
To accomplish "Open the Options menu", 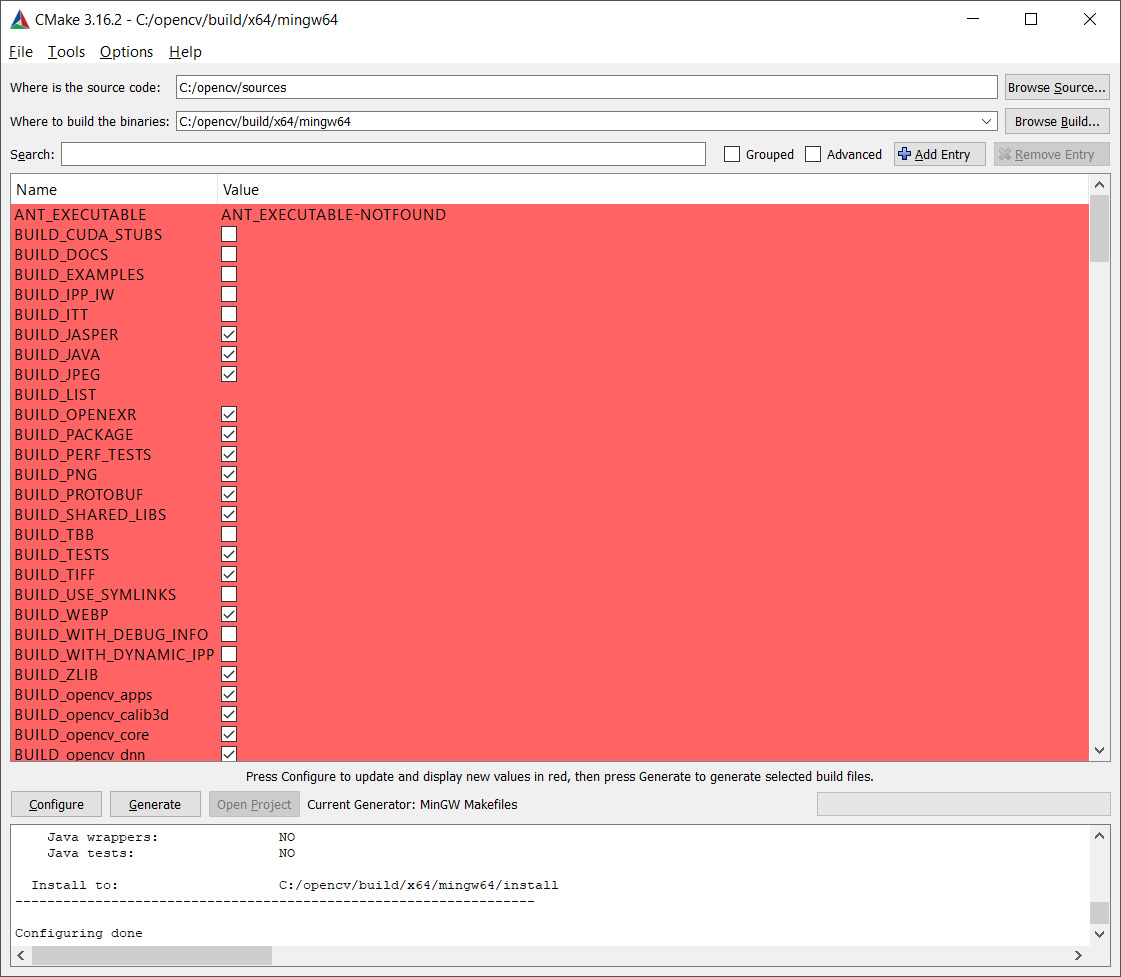I will tap(127, 51).
